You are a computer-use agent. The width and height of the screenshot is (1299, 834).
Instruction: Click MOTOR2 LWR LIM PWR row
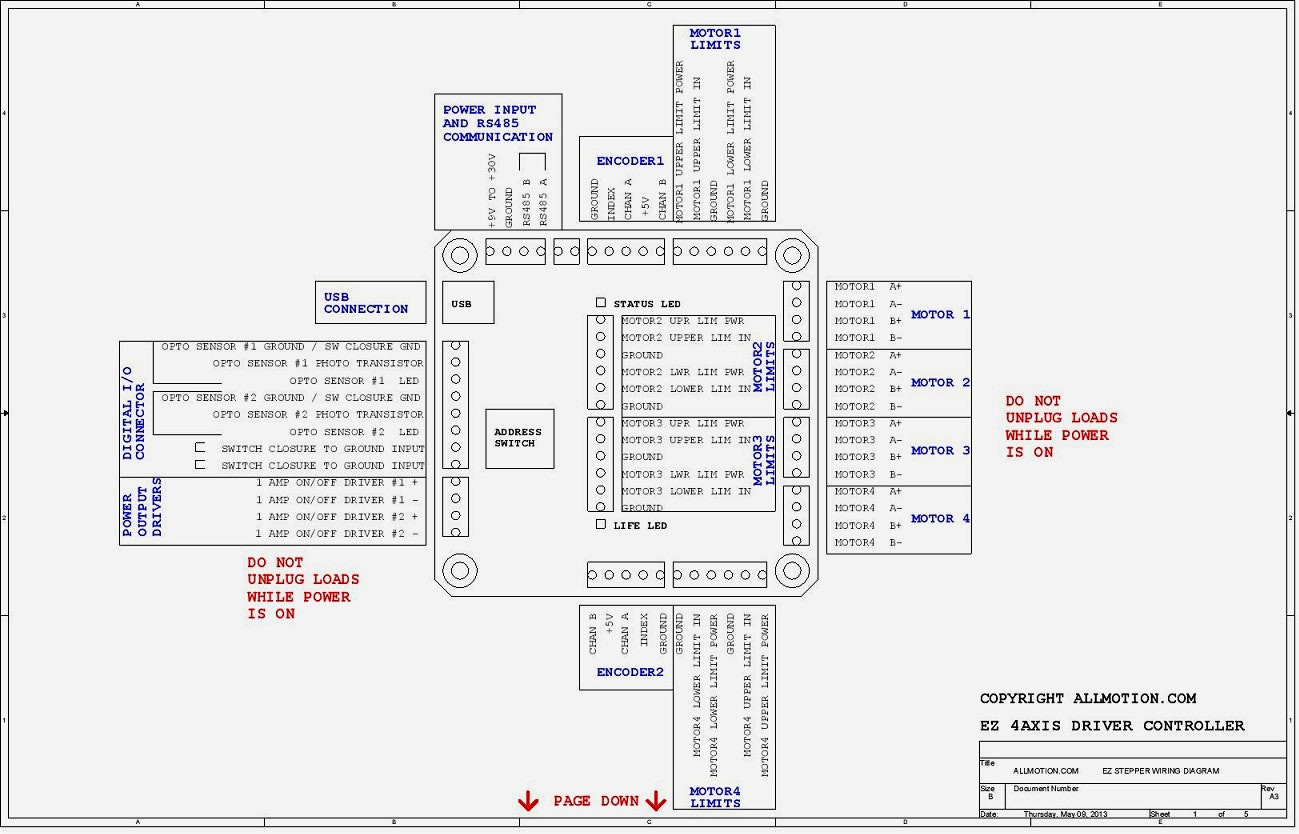[685, 372]
